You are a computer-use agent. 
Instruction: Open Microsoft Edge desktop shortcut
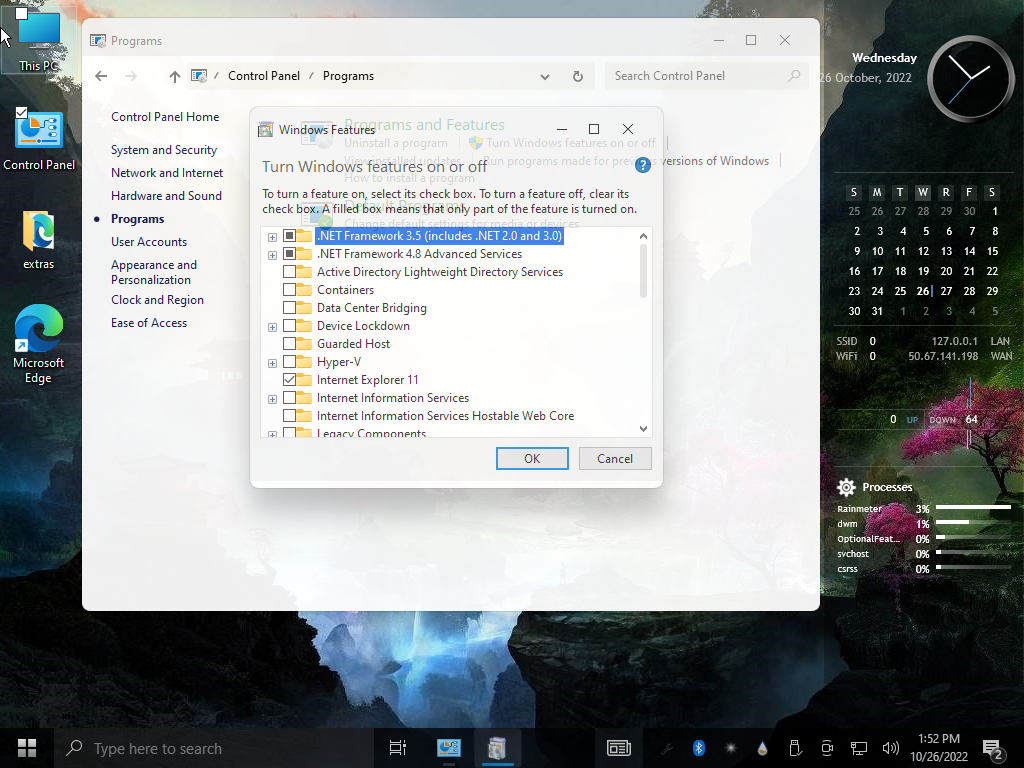click(39, 343)
